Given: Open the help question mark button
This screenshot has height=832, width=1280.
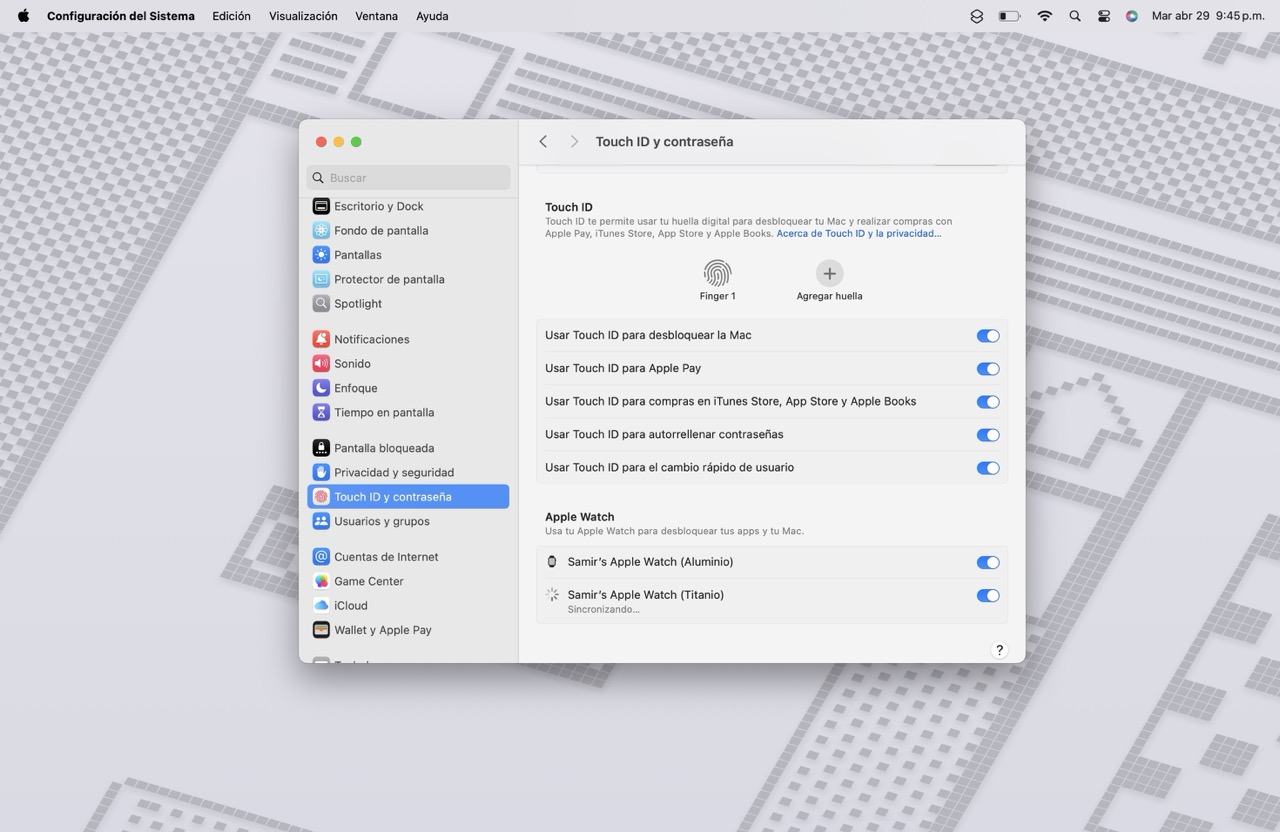Looking at the screenshot, I should 999,650.
